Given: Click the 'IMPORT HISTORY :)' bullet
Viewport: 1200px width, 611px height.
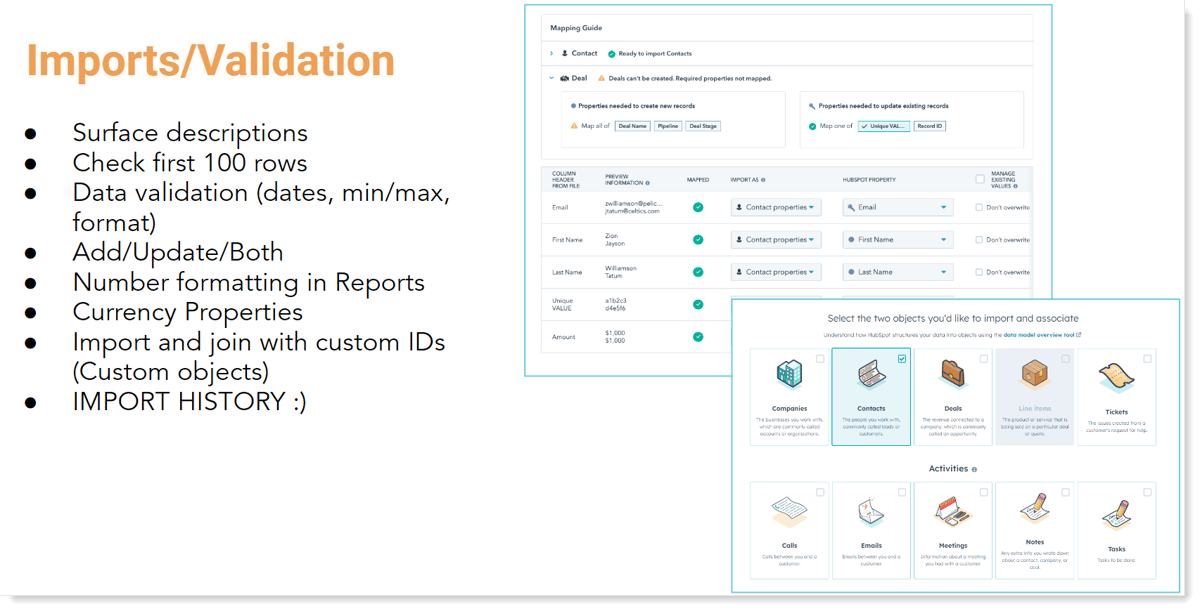Looking at the screenshot, I should click(190, 402).
